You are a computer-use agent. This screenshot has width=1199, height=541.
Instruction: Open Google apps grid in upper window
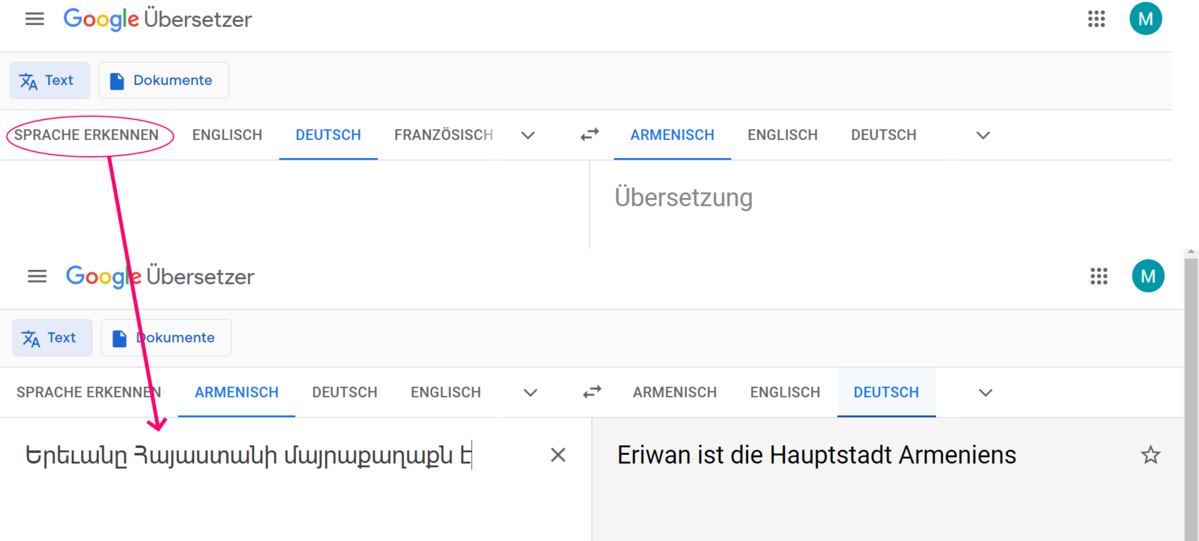pyautogui.click(x=1097, y=19)
